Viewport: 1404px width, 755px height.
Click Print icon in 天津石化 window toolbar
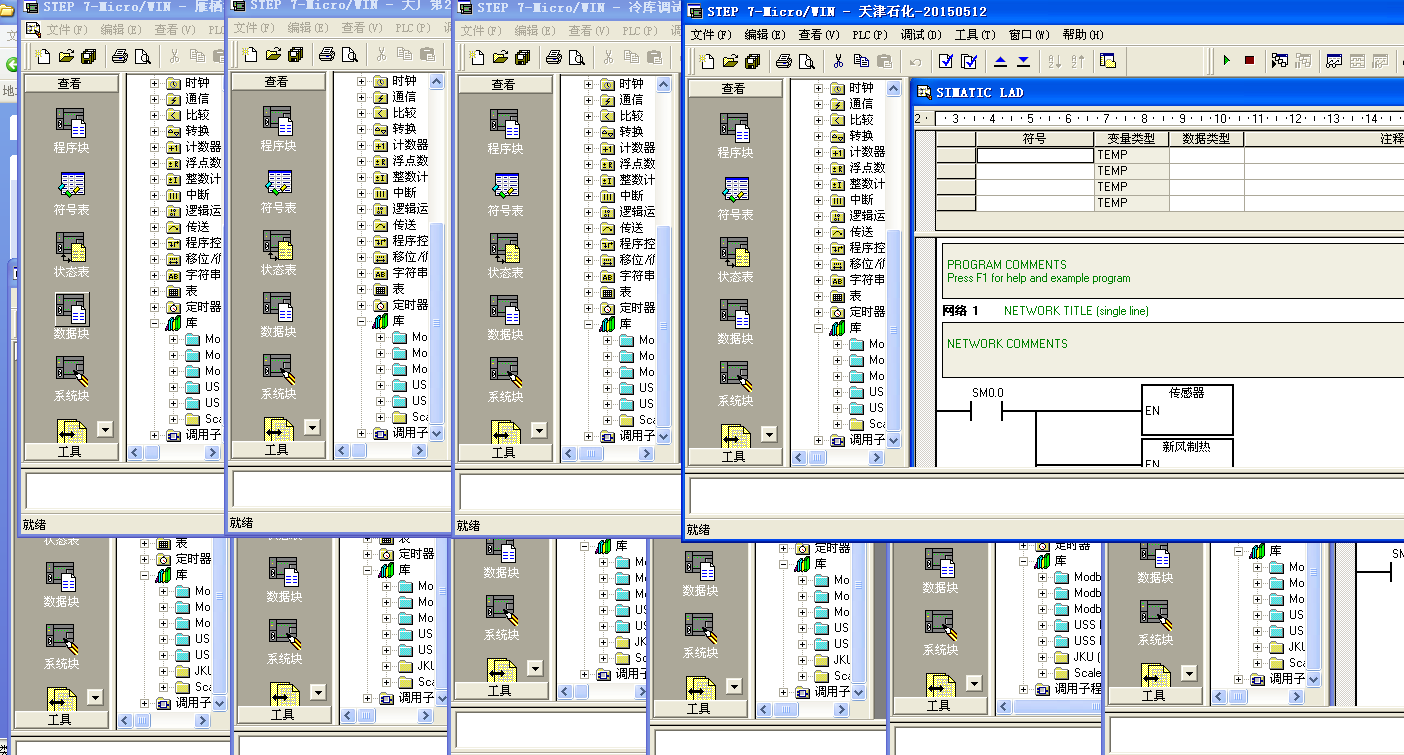coord(785,61)
